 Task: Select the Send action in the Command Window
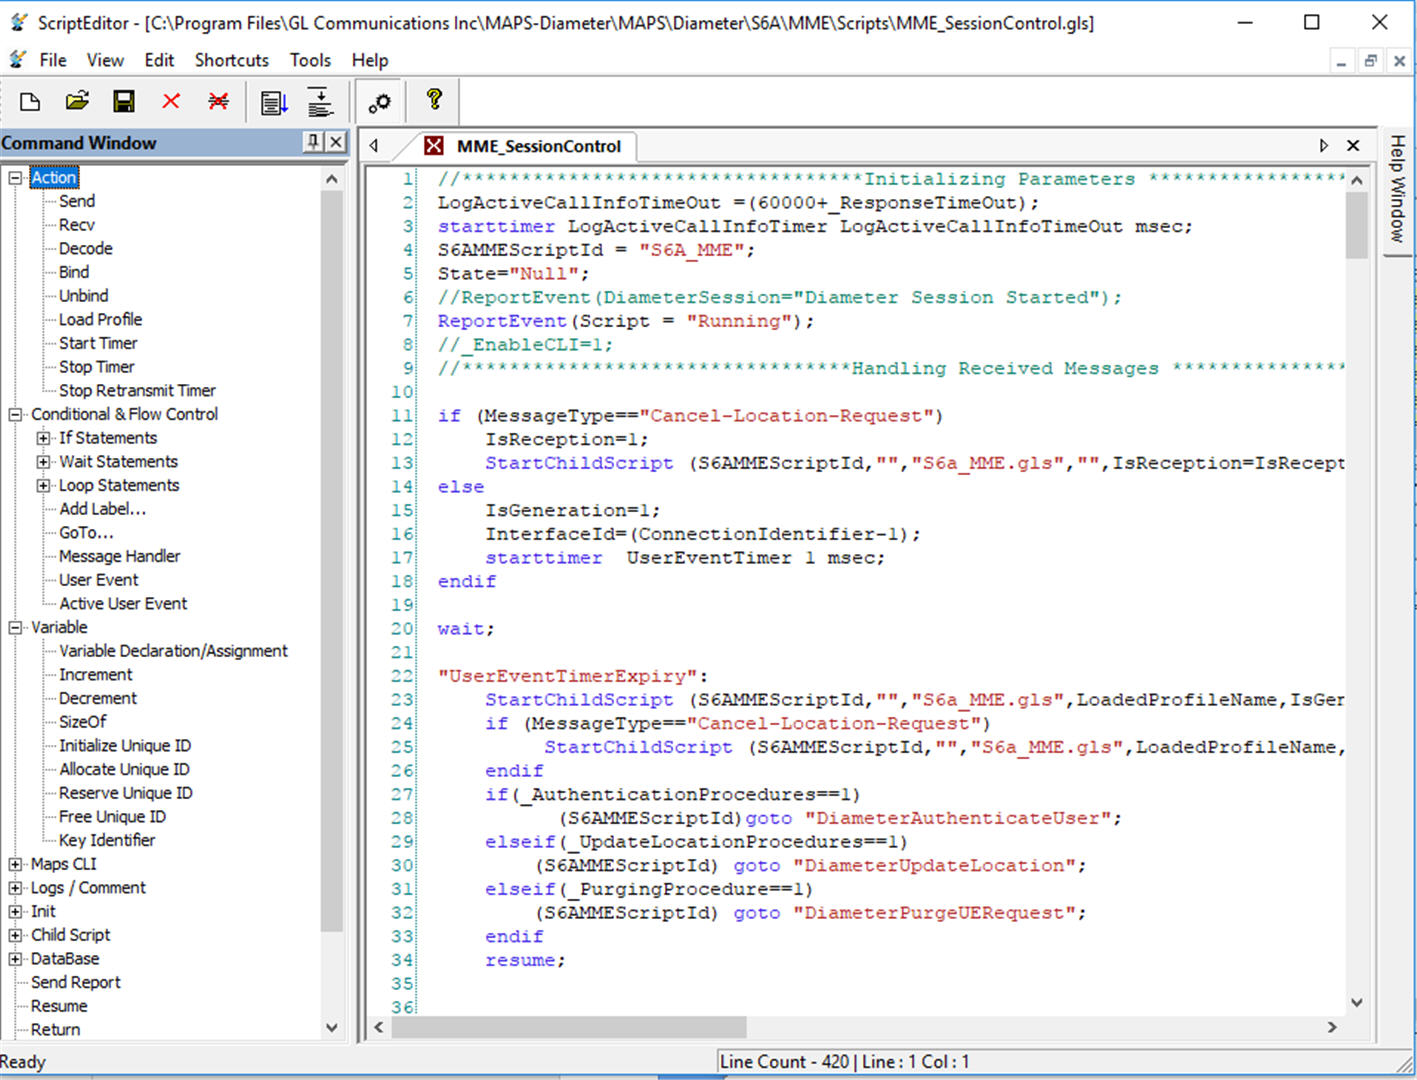coord(79,200)
